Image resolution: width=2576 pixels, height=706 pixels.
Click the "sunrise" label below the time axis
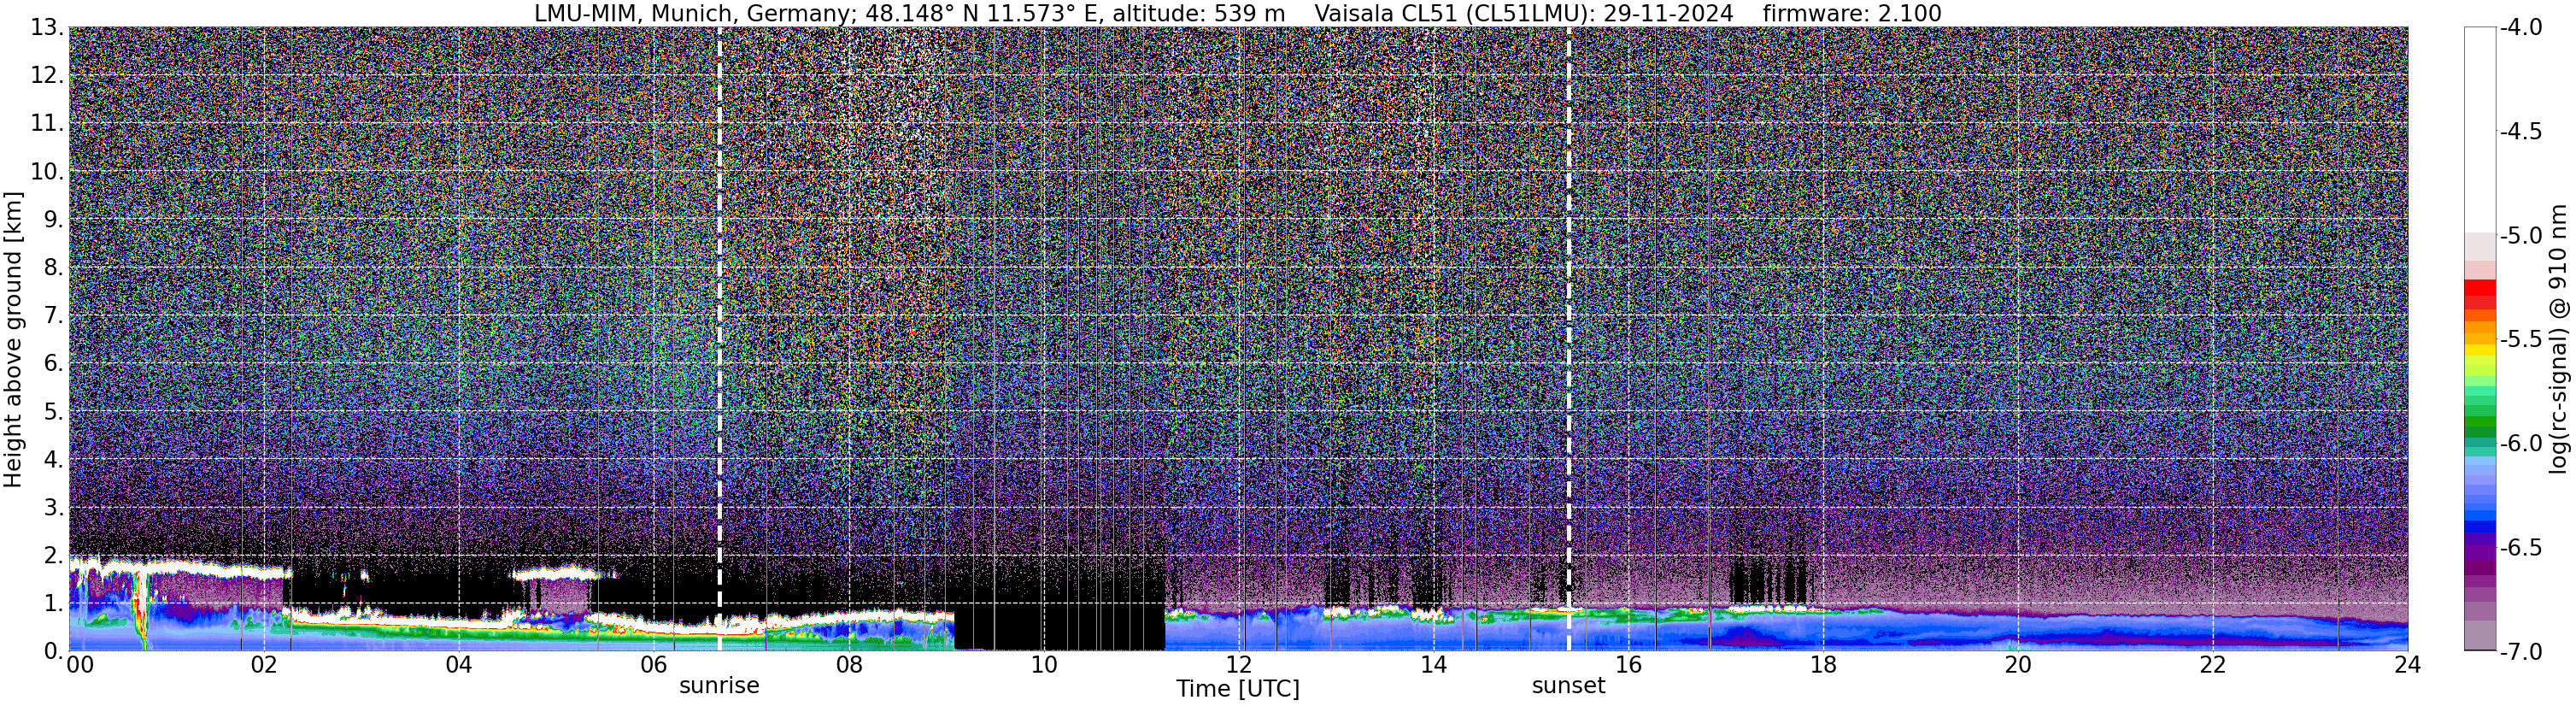[x=719, y=686]
